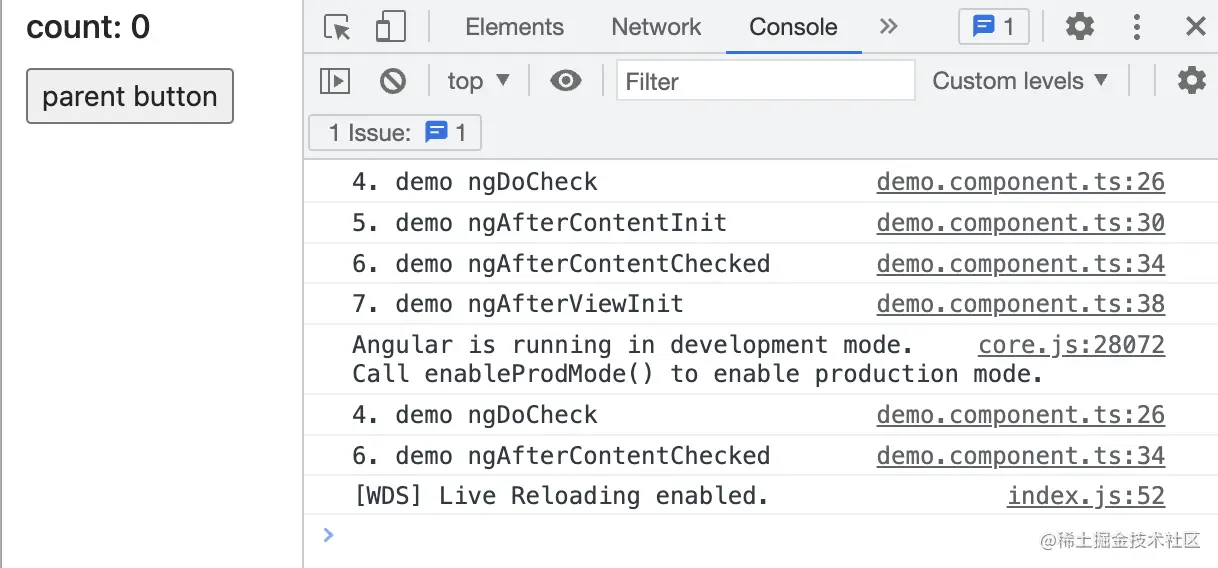The width and height of the screenshot is (1218, 568).
Task: Show the console sidebar panel
Action: tap(335, 81)
